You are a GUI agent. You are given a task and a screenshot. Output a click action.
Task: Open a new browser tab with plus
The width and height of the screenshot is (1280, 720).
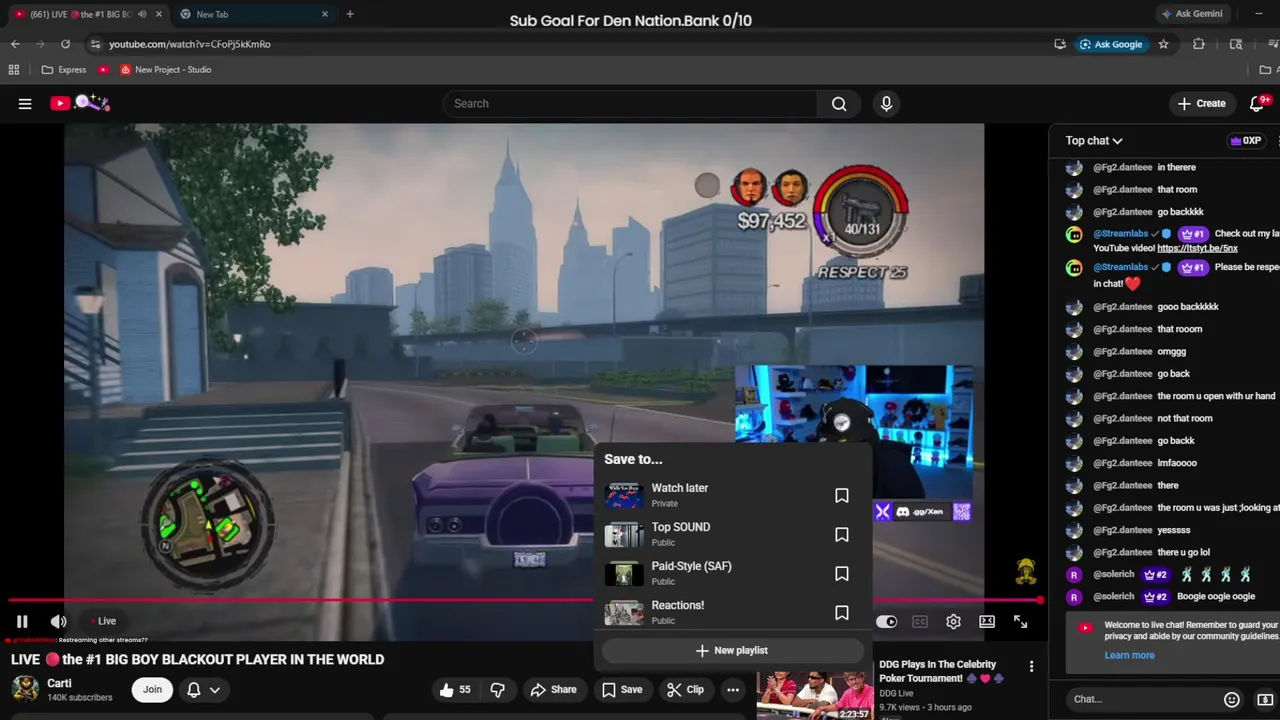pos(349,14)
